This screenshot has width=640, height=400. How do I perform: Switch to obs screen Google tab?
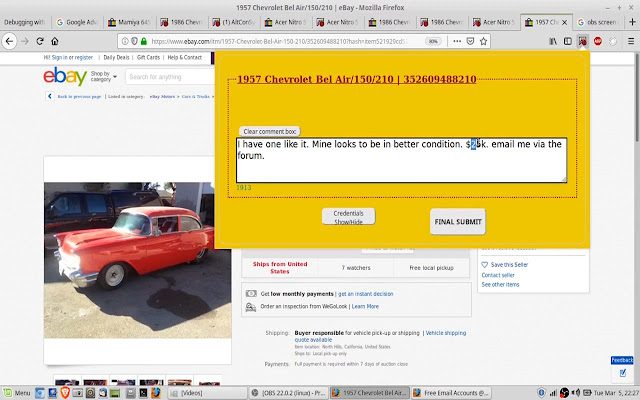pyautogui.click(x=599, y=22)
